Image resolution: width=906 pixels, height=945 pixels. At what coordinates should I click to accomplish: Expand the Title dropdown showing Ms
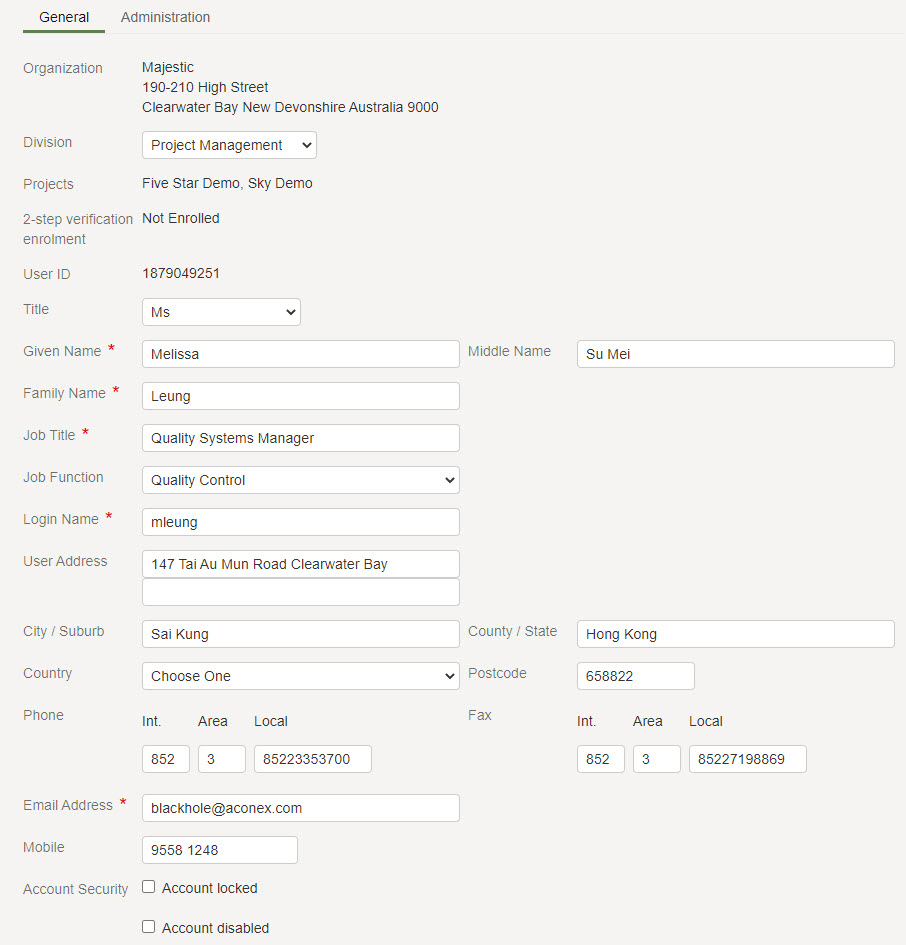click(221, 312)
